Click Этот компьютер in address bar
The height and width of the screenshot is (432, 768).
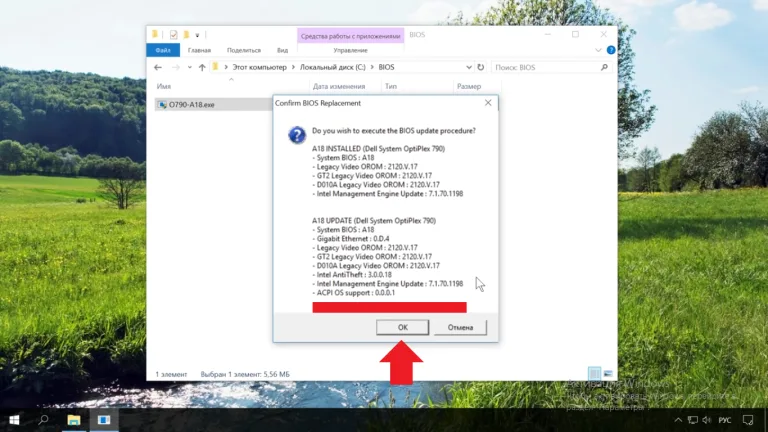point(259,67)
